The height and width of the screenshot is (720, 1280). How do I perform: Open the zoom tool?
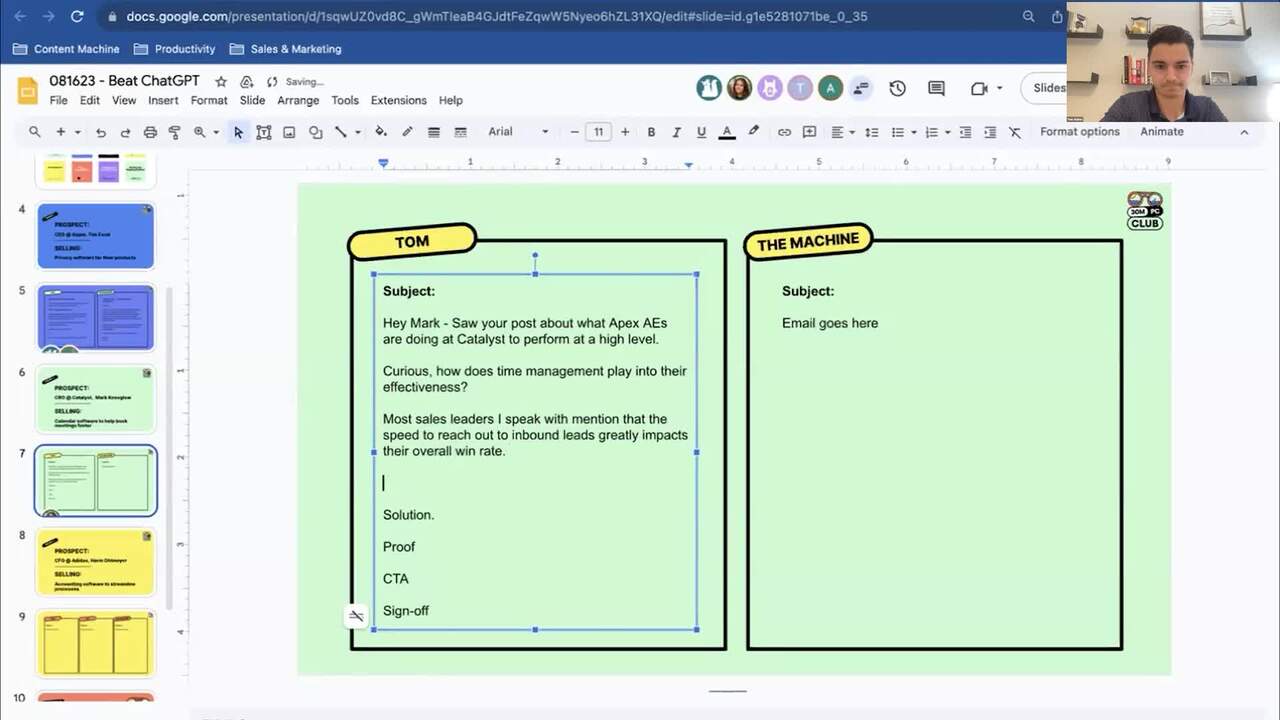coord(200,132)
